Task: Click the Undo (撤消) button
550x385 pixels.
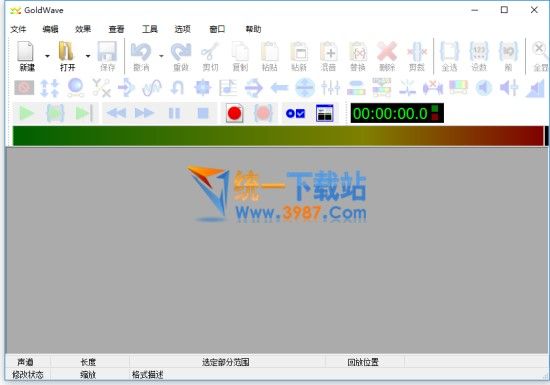Action: pyautogui.click(x=141, y=56)
